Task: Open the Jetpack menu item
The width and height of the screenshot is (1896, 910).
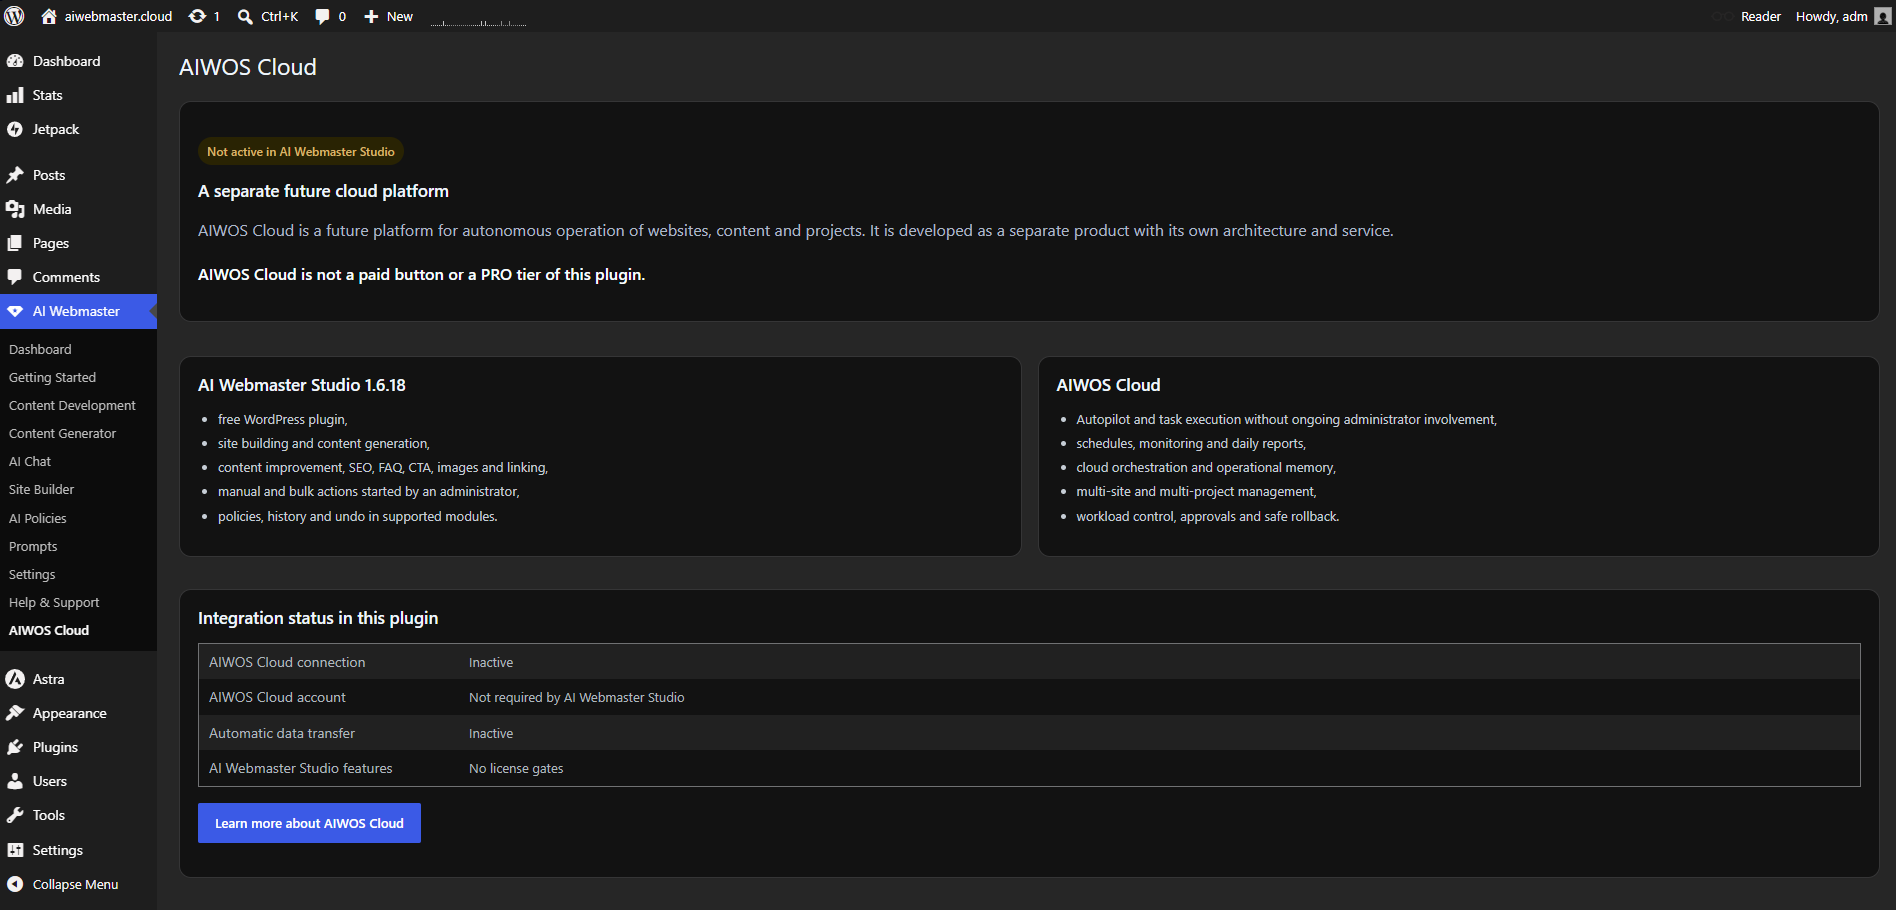Action: pos(56,129)
